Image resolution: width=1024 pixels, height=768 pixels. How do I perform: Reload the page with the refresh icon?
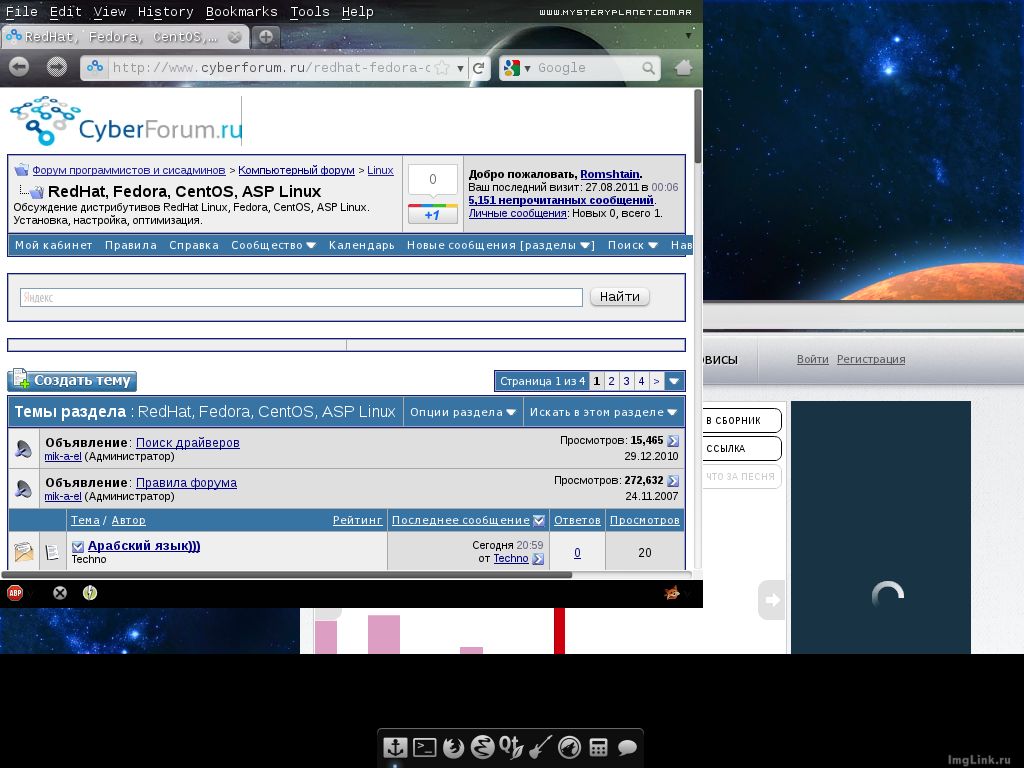(x=478, y=68)
